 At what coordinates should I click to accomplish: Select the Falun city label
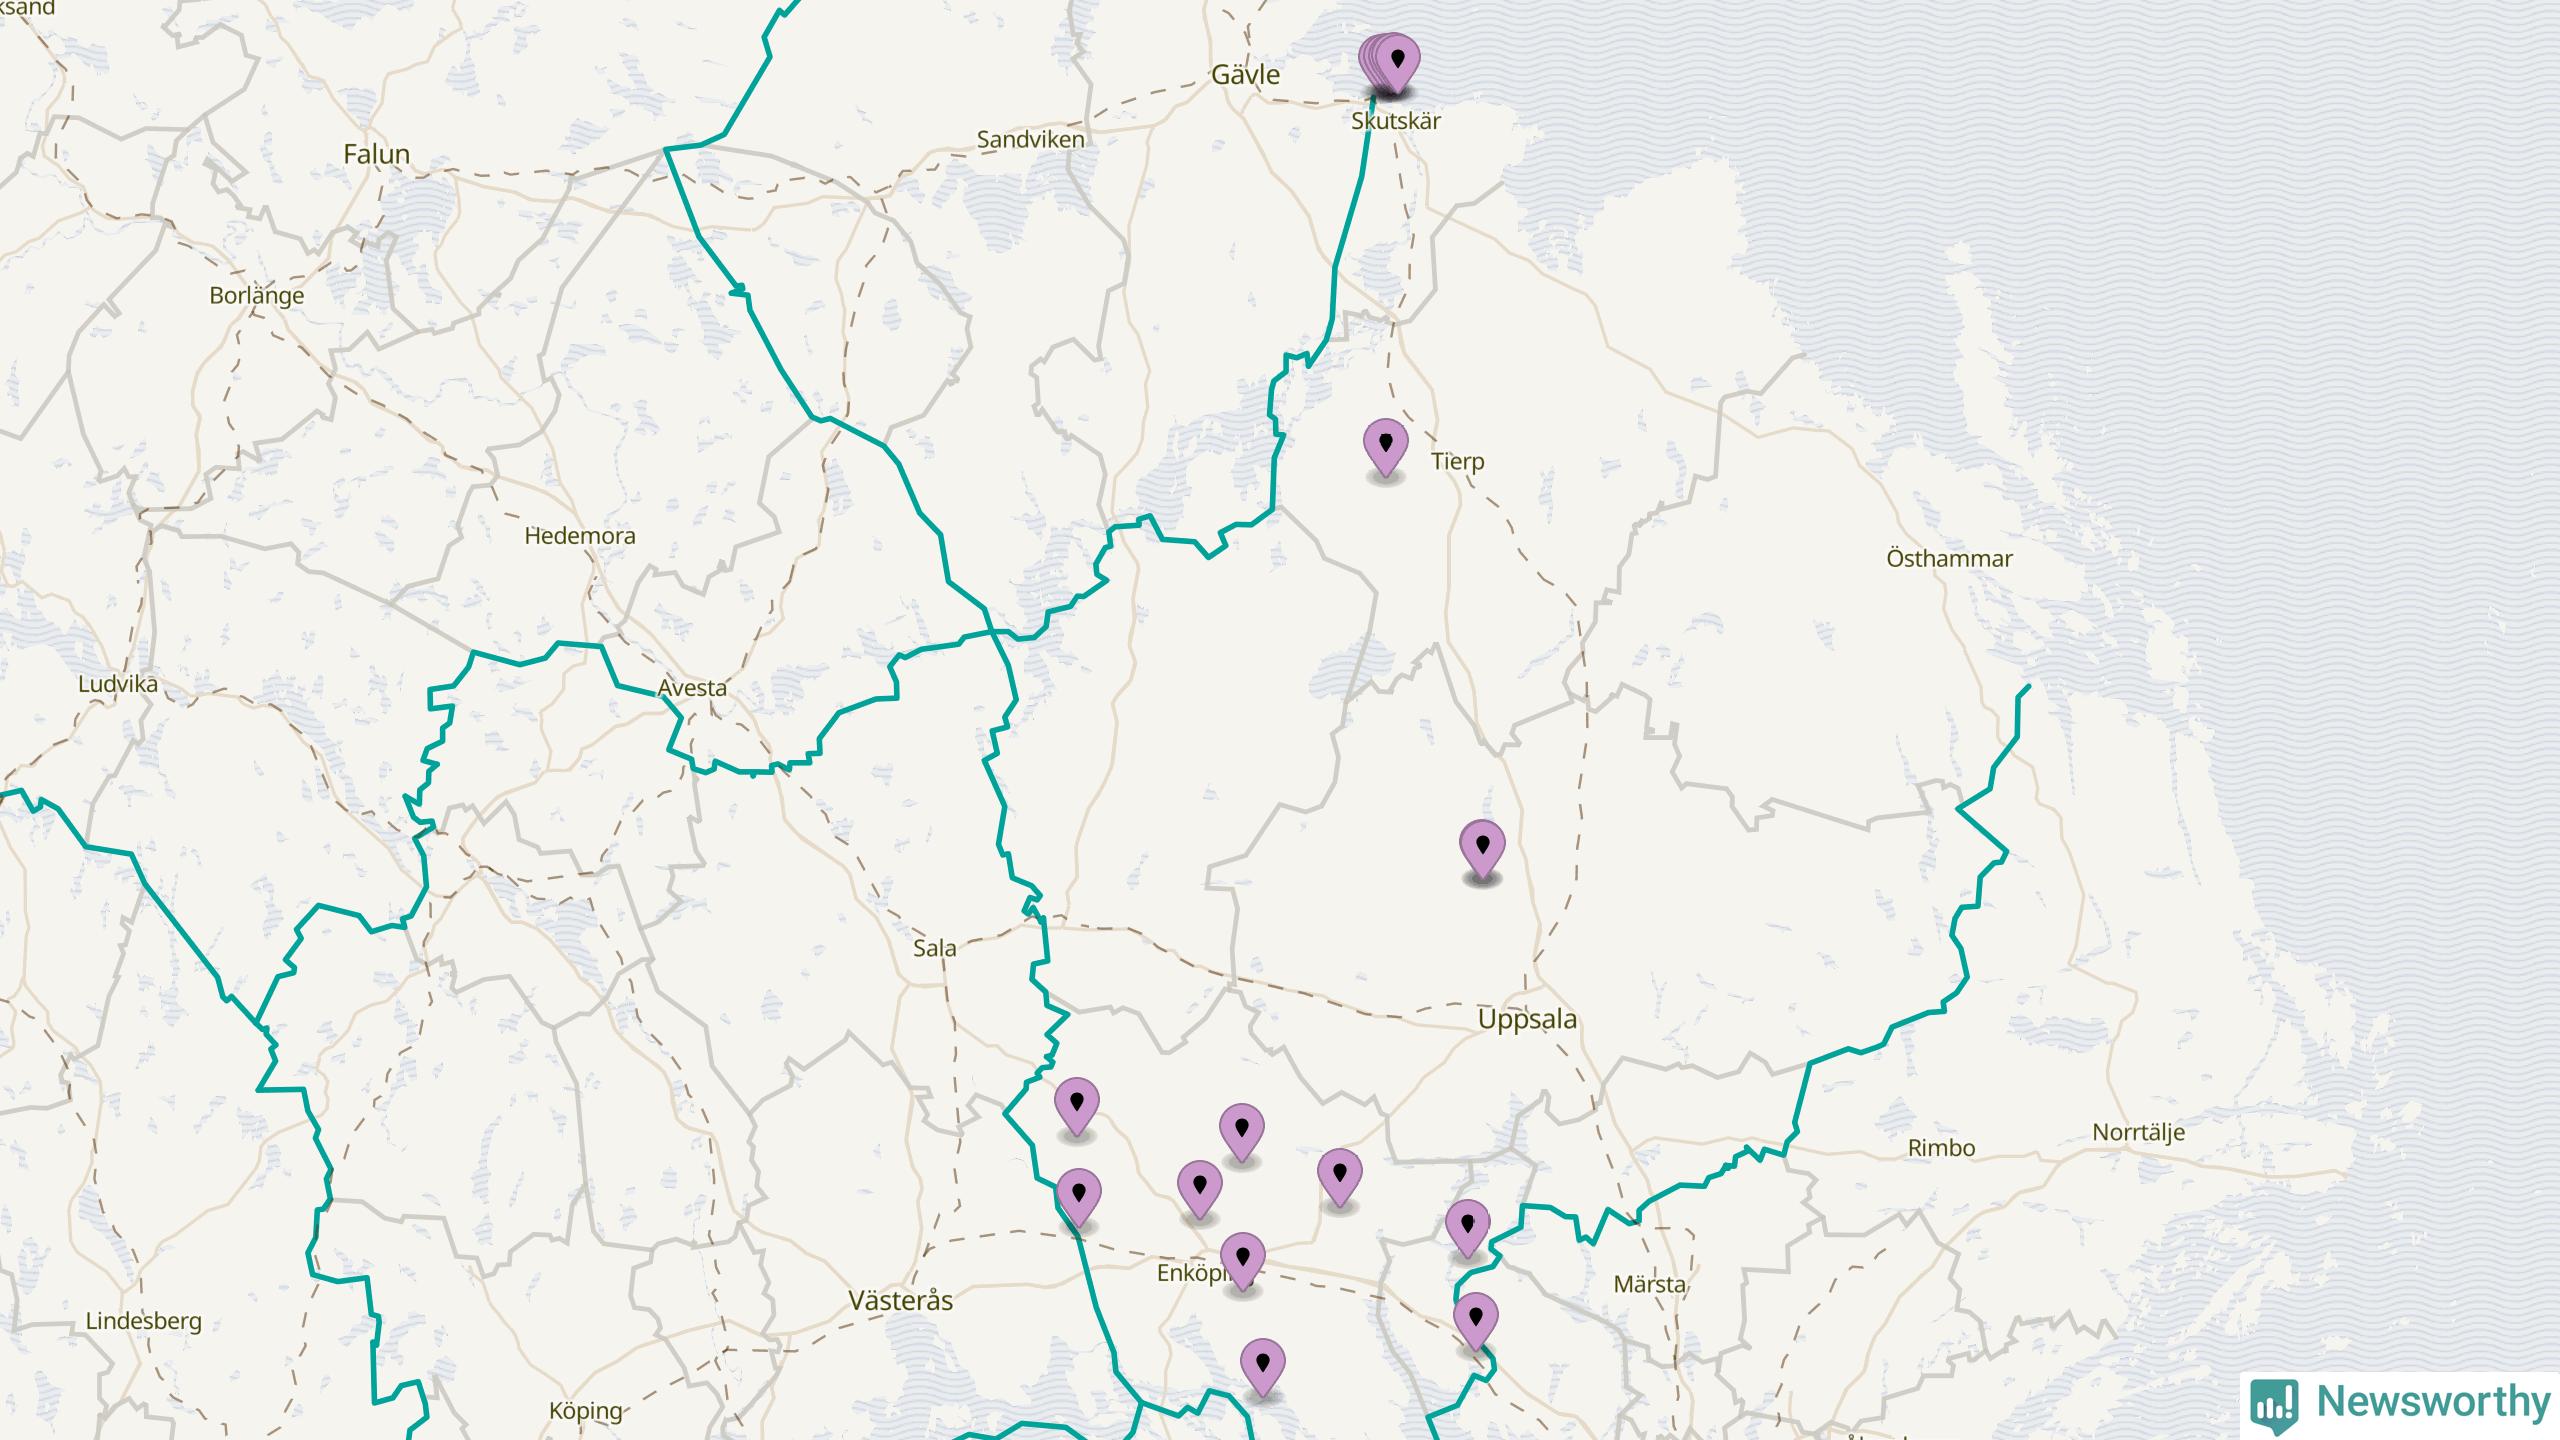pyautogui.click(x=376, y=154)
